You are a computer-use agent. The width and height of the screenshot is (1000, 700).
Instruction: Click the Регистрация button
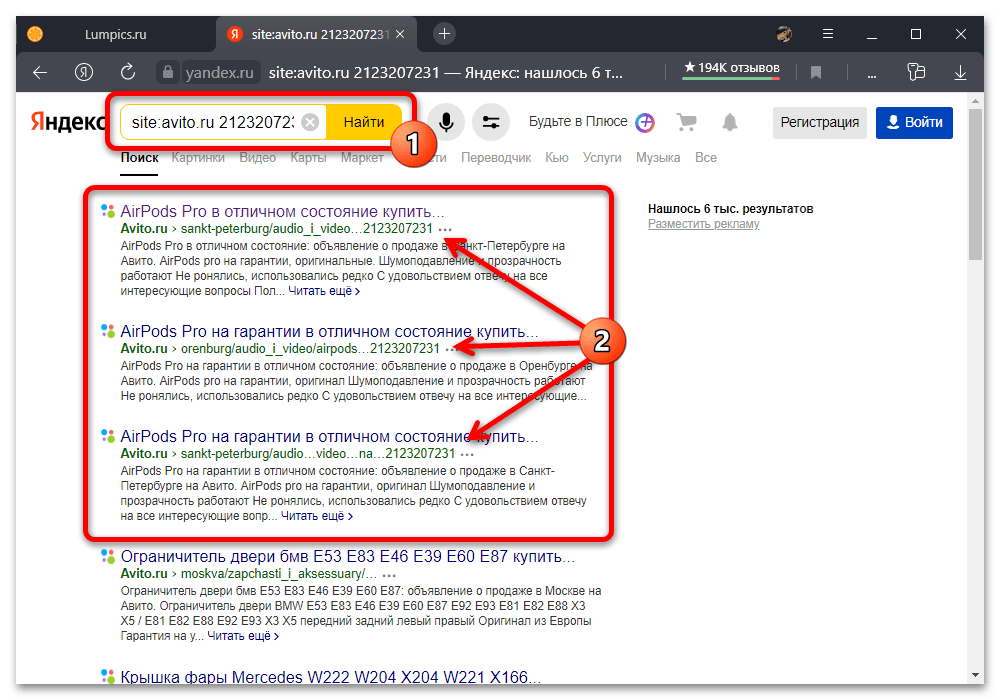pos(819,122)
